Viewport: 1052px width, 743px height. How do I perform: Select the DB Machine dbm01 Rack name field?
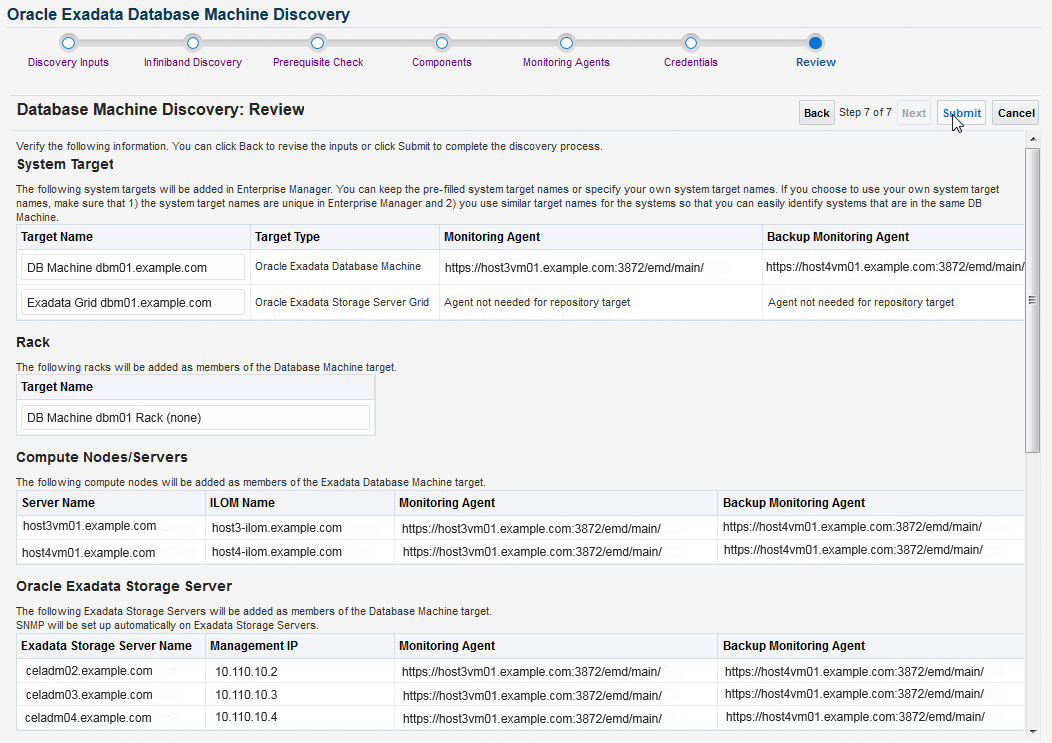[194, 417]
